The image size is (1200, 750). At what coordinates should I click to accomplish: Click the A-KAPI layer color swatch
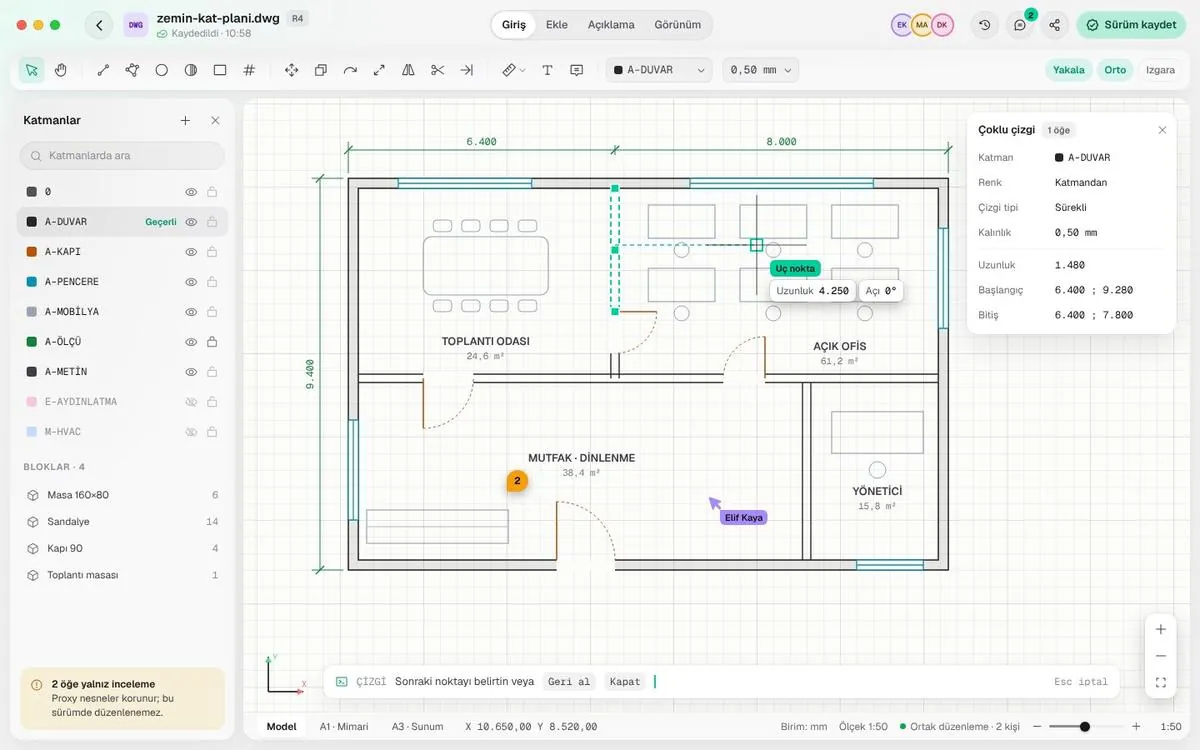(32, 252)
